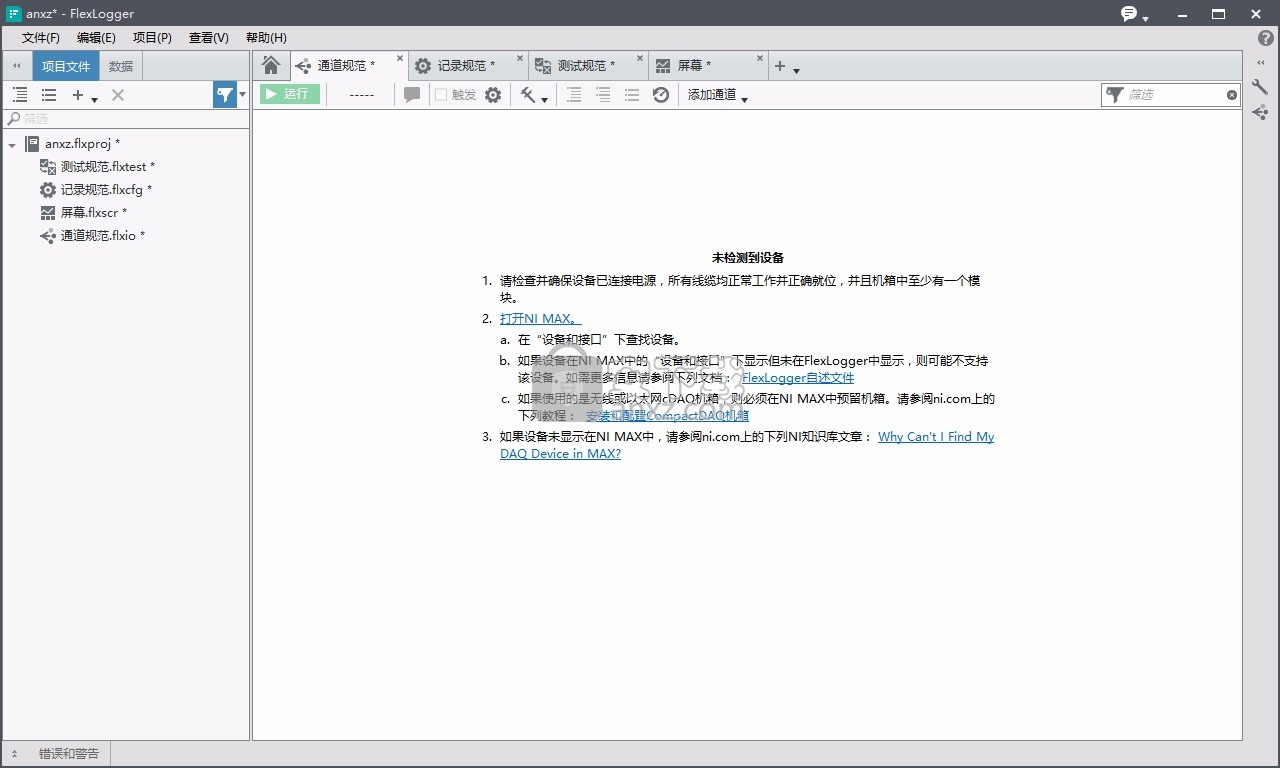Go to the Home tab icon
Viewport: 1280px width, 768px height.
pos(270,65)
